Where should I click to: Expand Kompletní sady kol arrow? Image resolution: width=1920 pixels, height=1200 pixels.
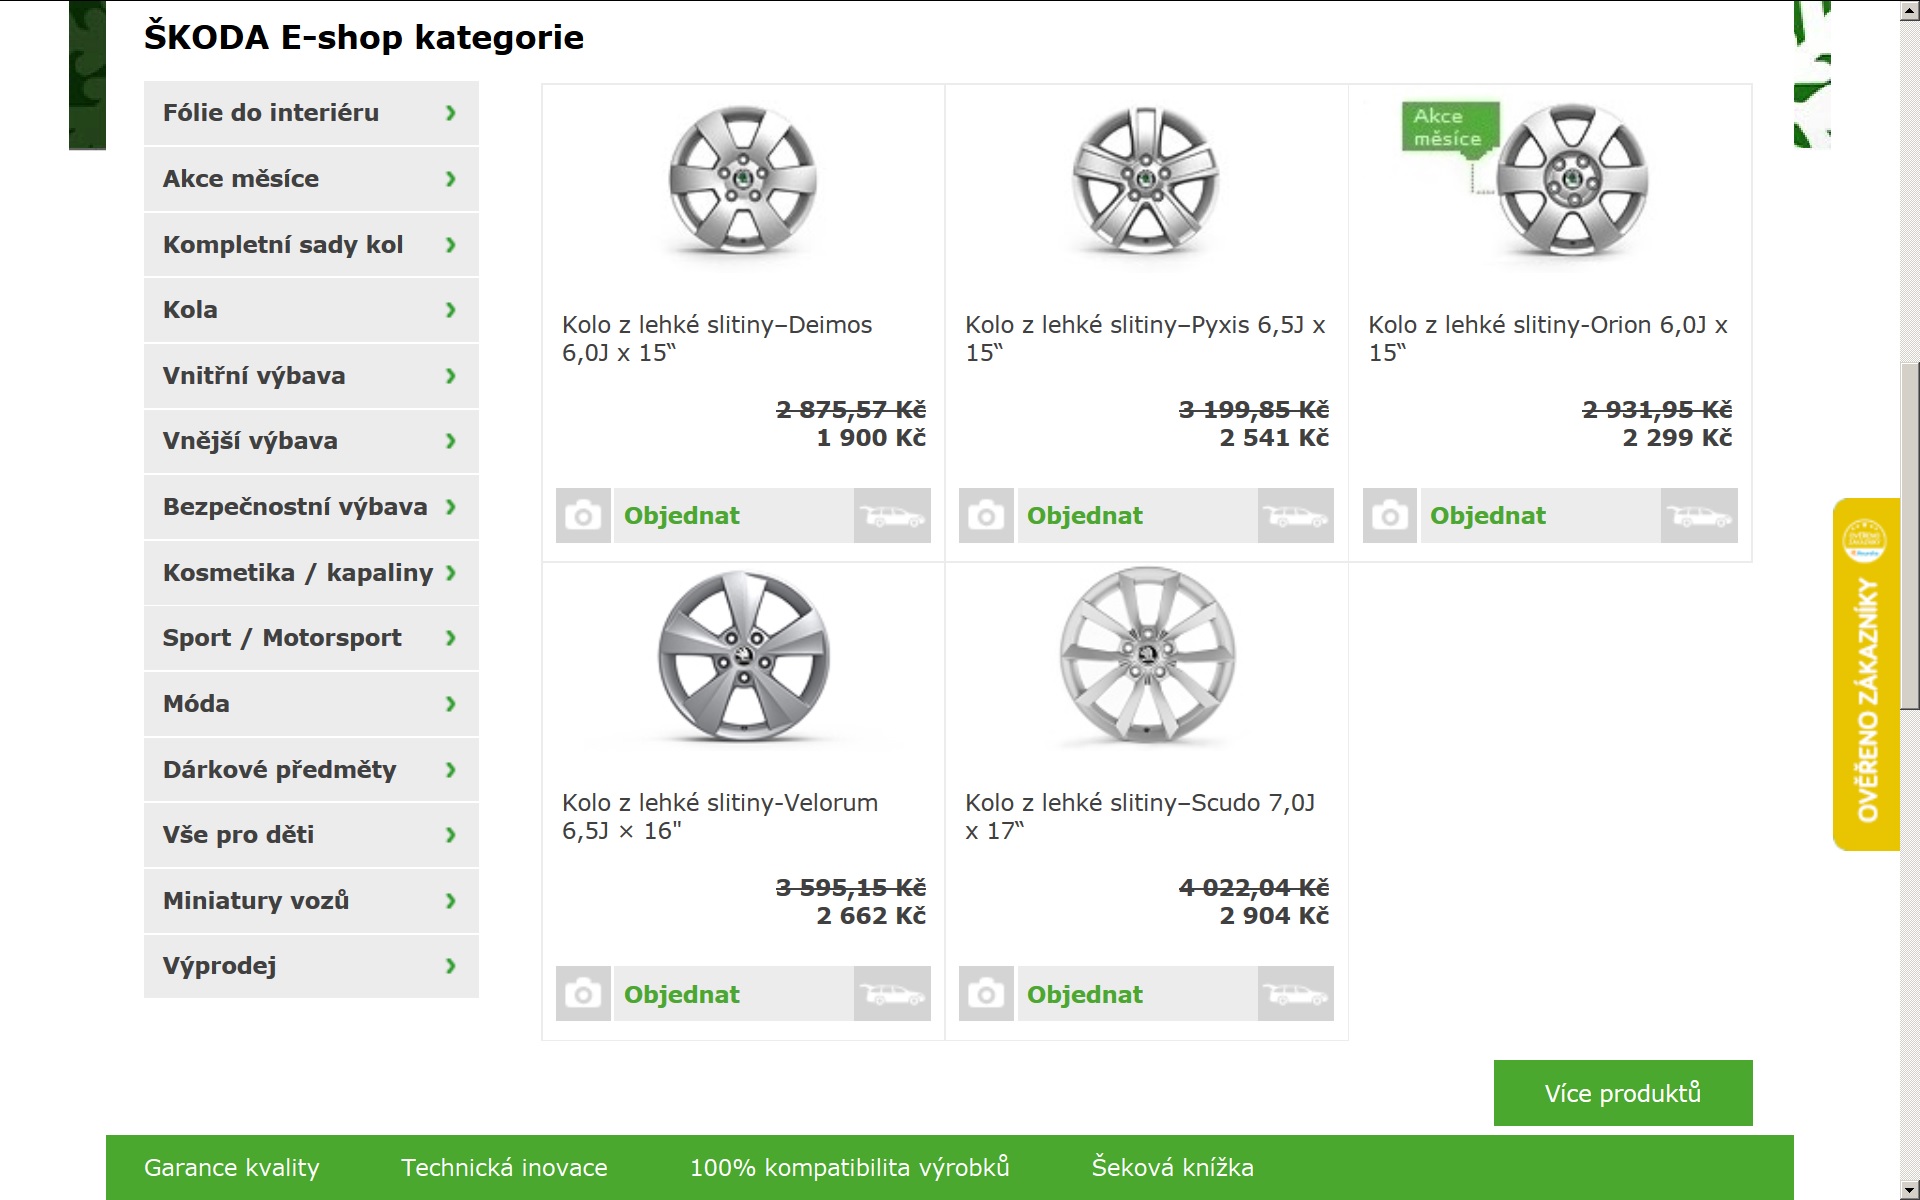[x=451, y=245]
